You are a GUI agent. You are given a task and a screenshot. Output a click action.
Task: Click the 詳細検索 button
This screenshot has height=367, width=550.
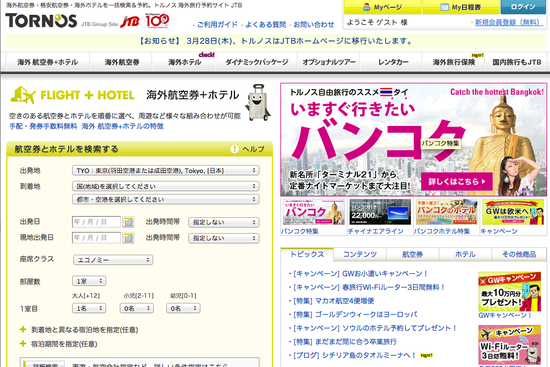(43, 364)
